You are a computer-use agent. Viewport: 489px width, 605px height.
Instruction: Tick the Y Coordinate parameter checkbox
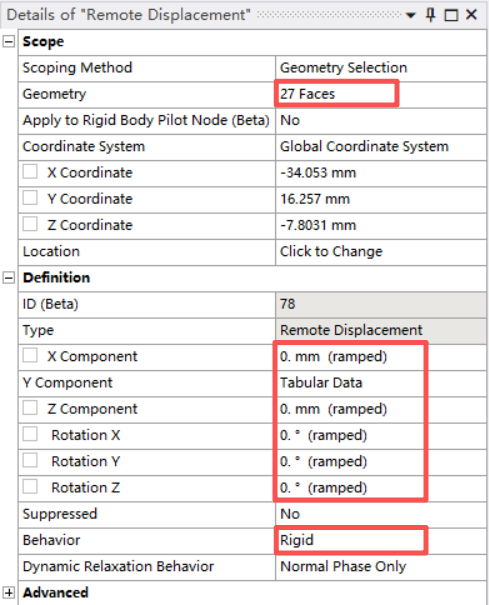pyautogui.click(x=30, y=198)
